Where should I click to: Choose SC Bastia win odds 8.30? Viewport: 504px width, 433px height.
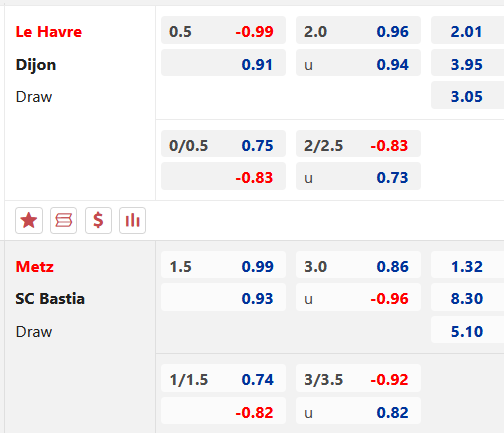[x=467, y=297]
